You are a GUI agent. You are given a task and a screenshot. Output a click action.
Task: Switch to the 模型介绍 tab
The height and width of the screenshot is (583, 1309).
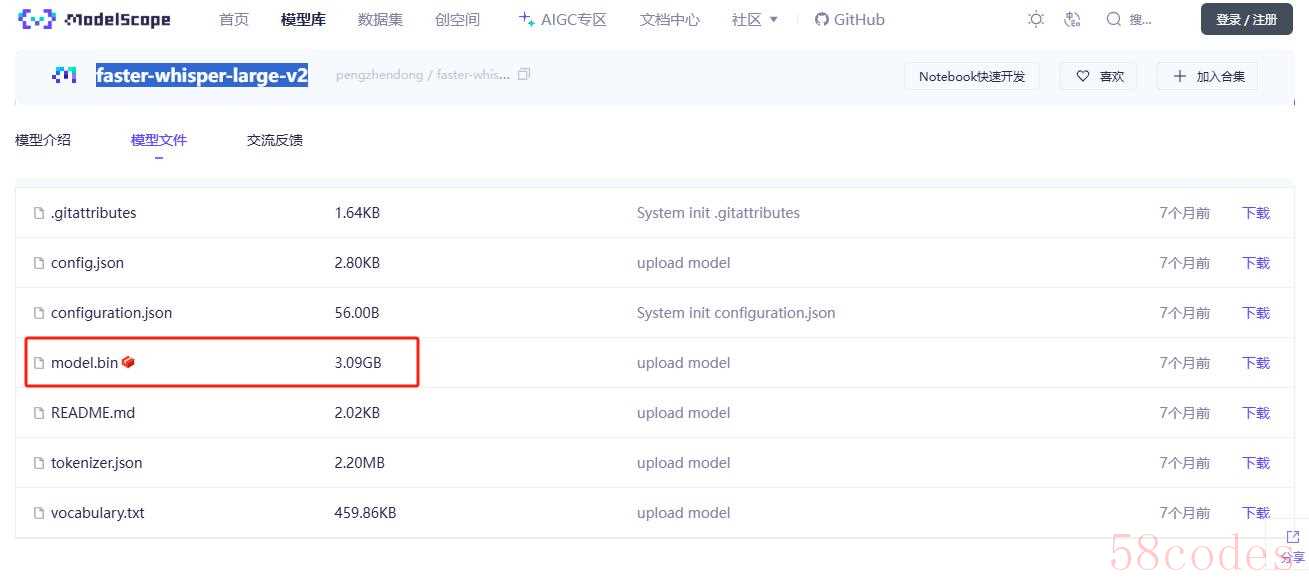coord(43,140)
